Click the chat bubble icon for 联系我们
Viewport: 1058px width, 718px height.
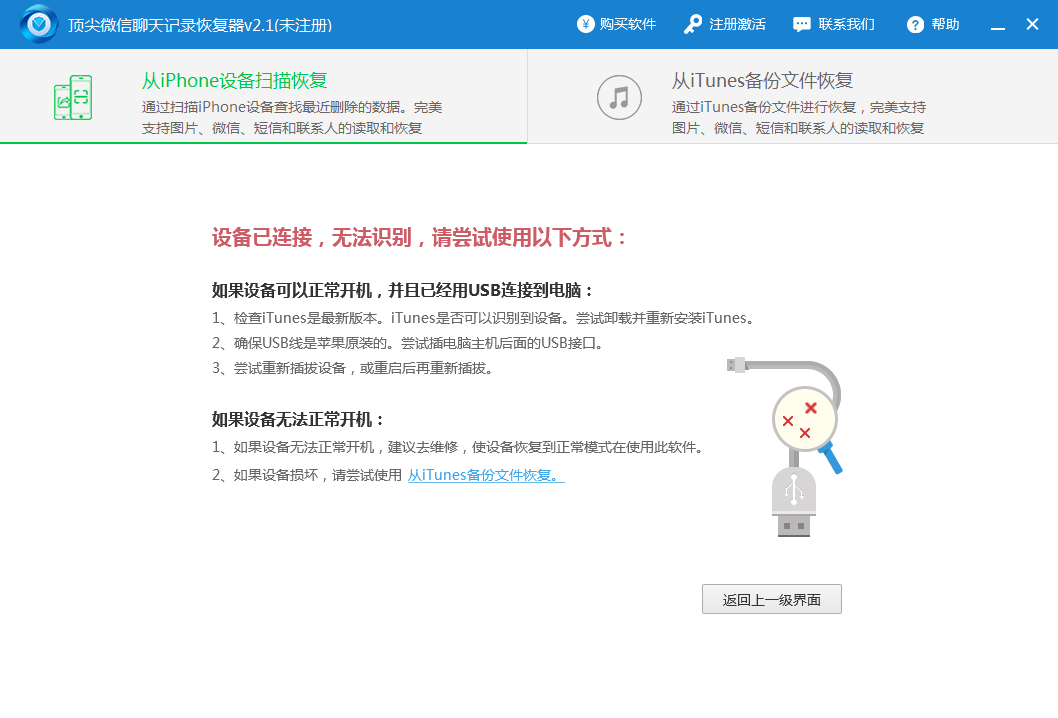pos(802,25)
